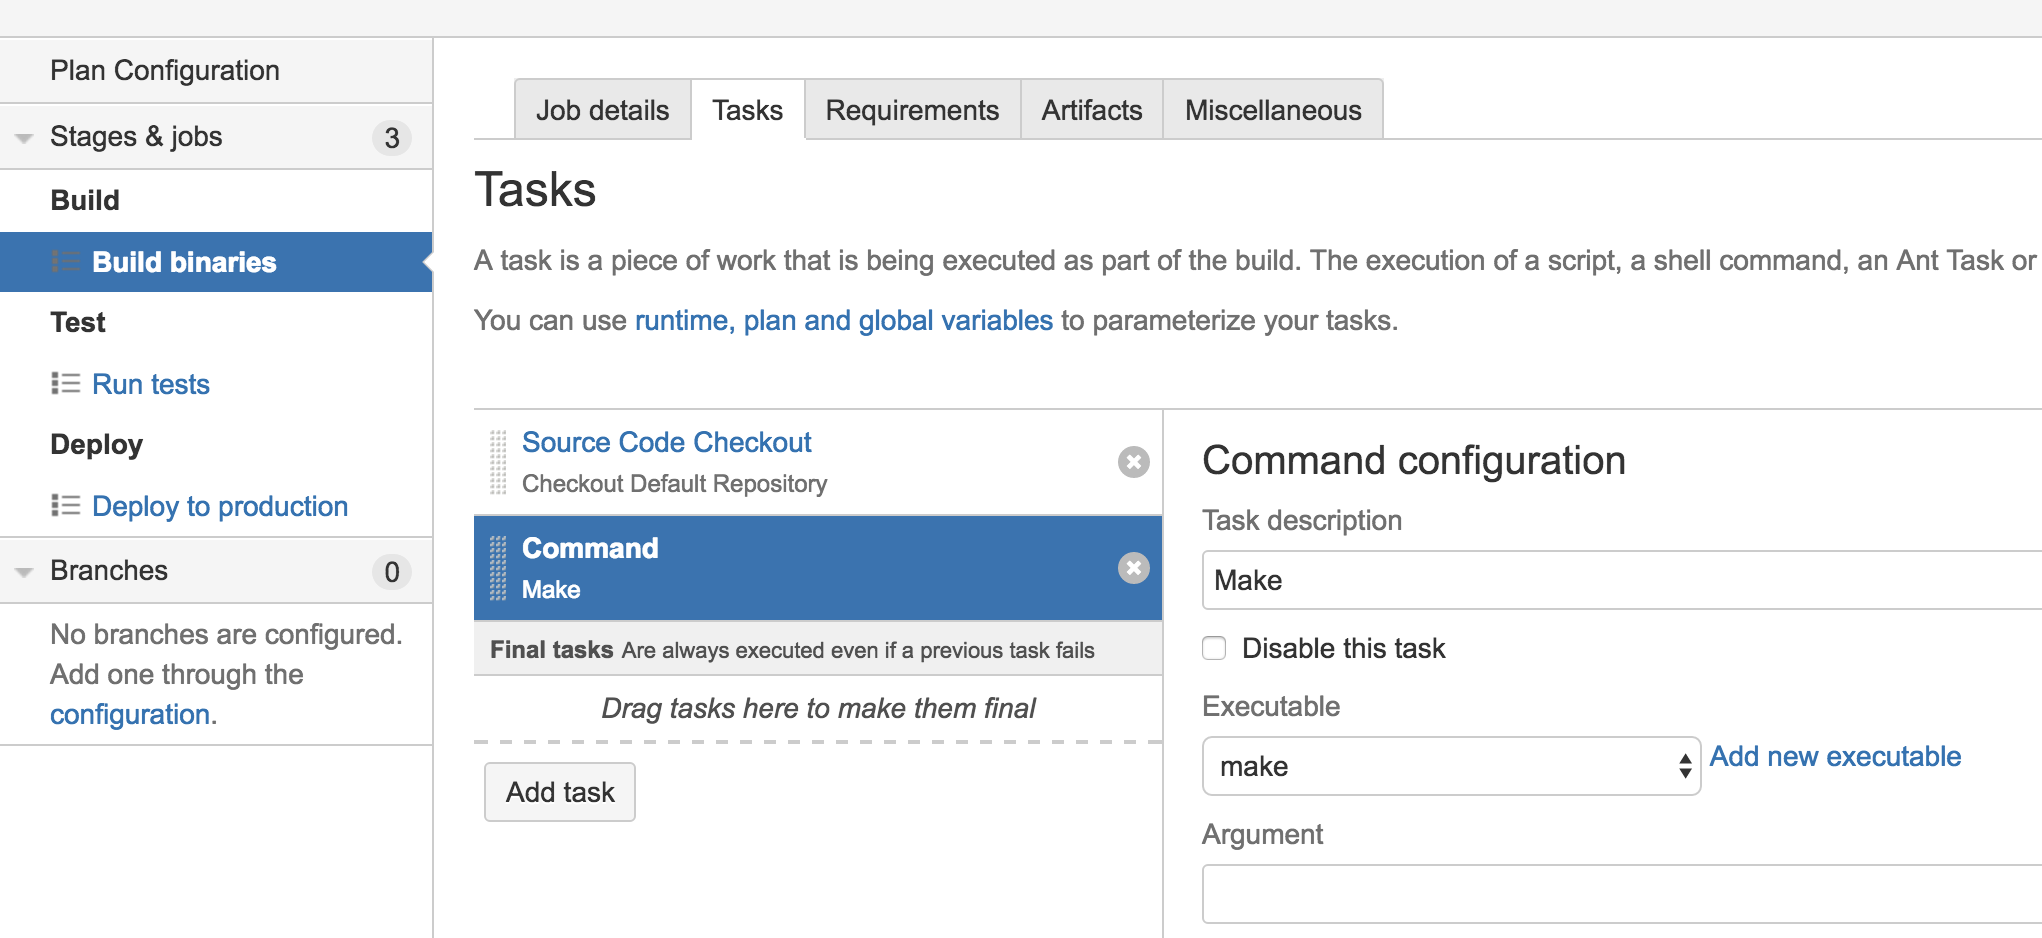The height and width of the screenshot is (938, 2042).
Task: Click drag handle of Command task
Action: [498, 568]
